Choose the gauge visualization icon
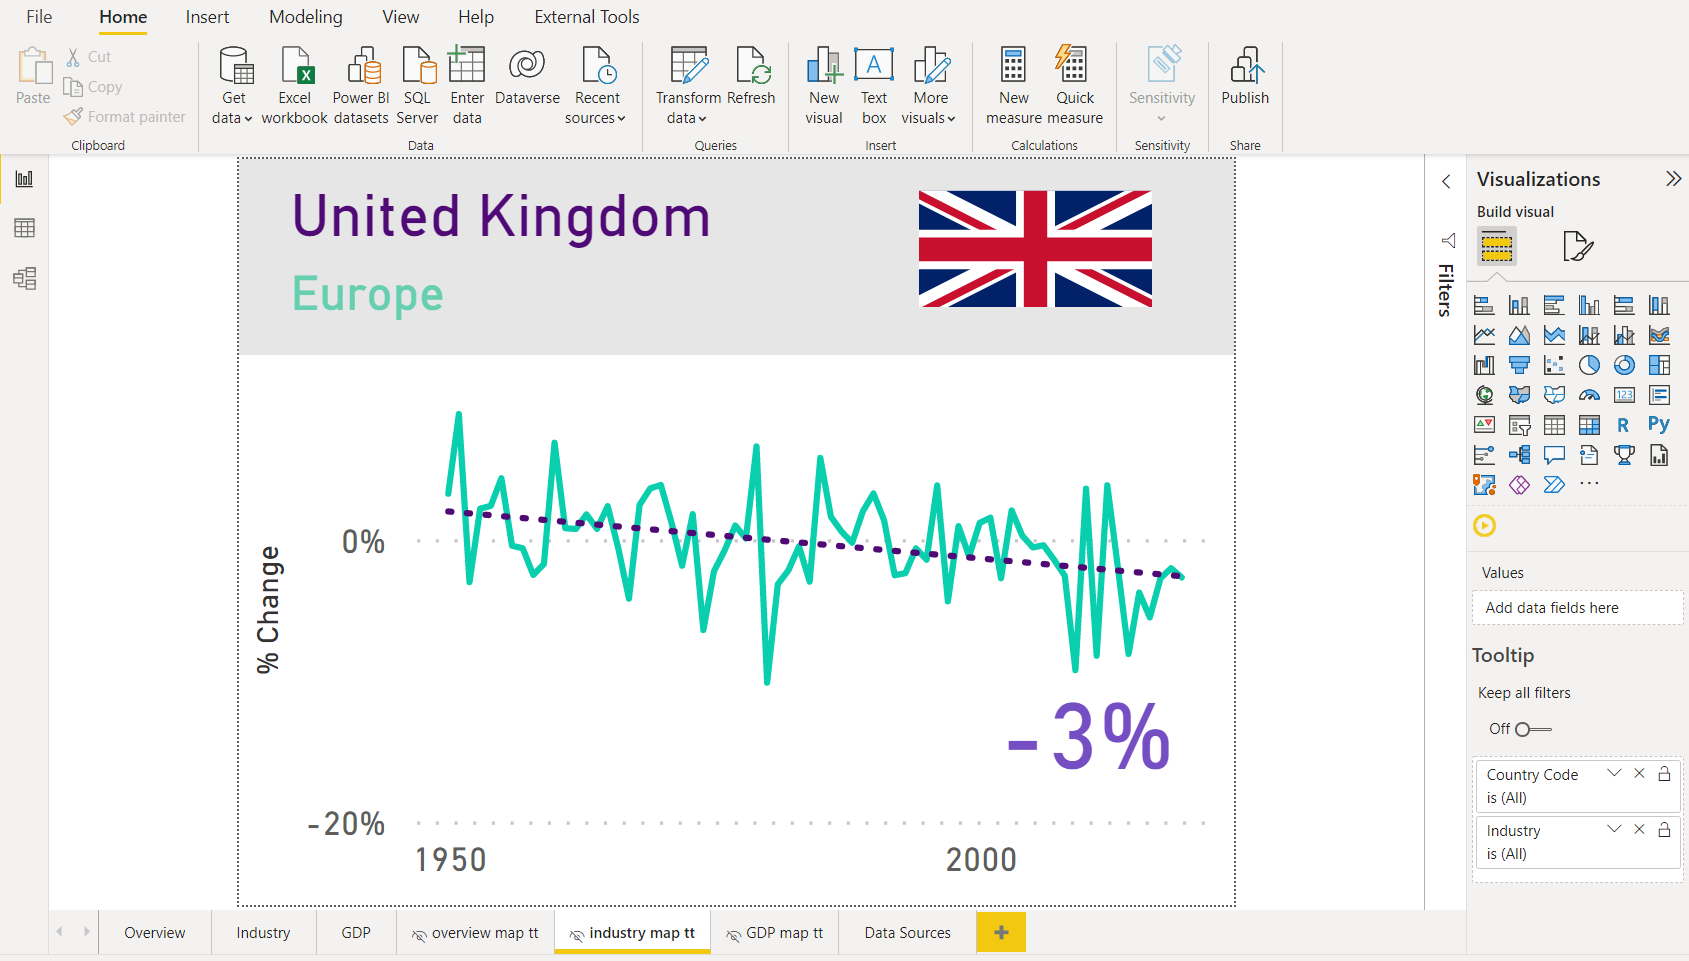The height and width of the screenshot is (961, 1689). click(1589, 395)
